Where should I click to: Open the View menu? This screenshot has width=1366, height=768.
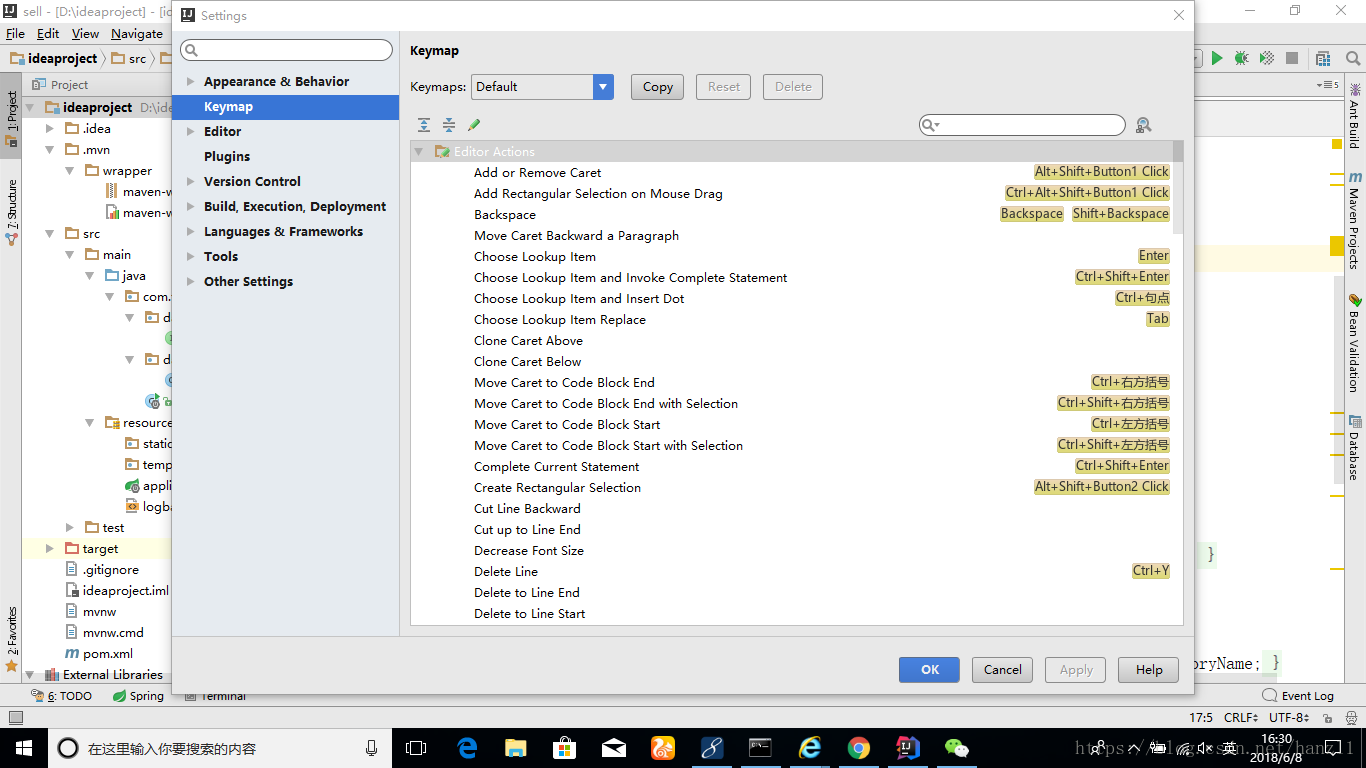(85, 34)
